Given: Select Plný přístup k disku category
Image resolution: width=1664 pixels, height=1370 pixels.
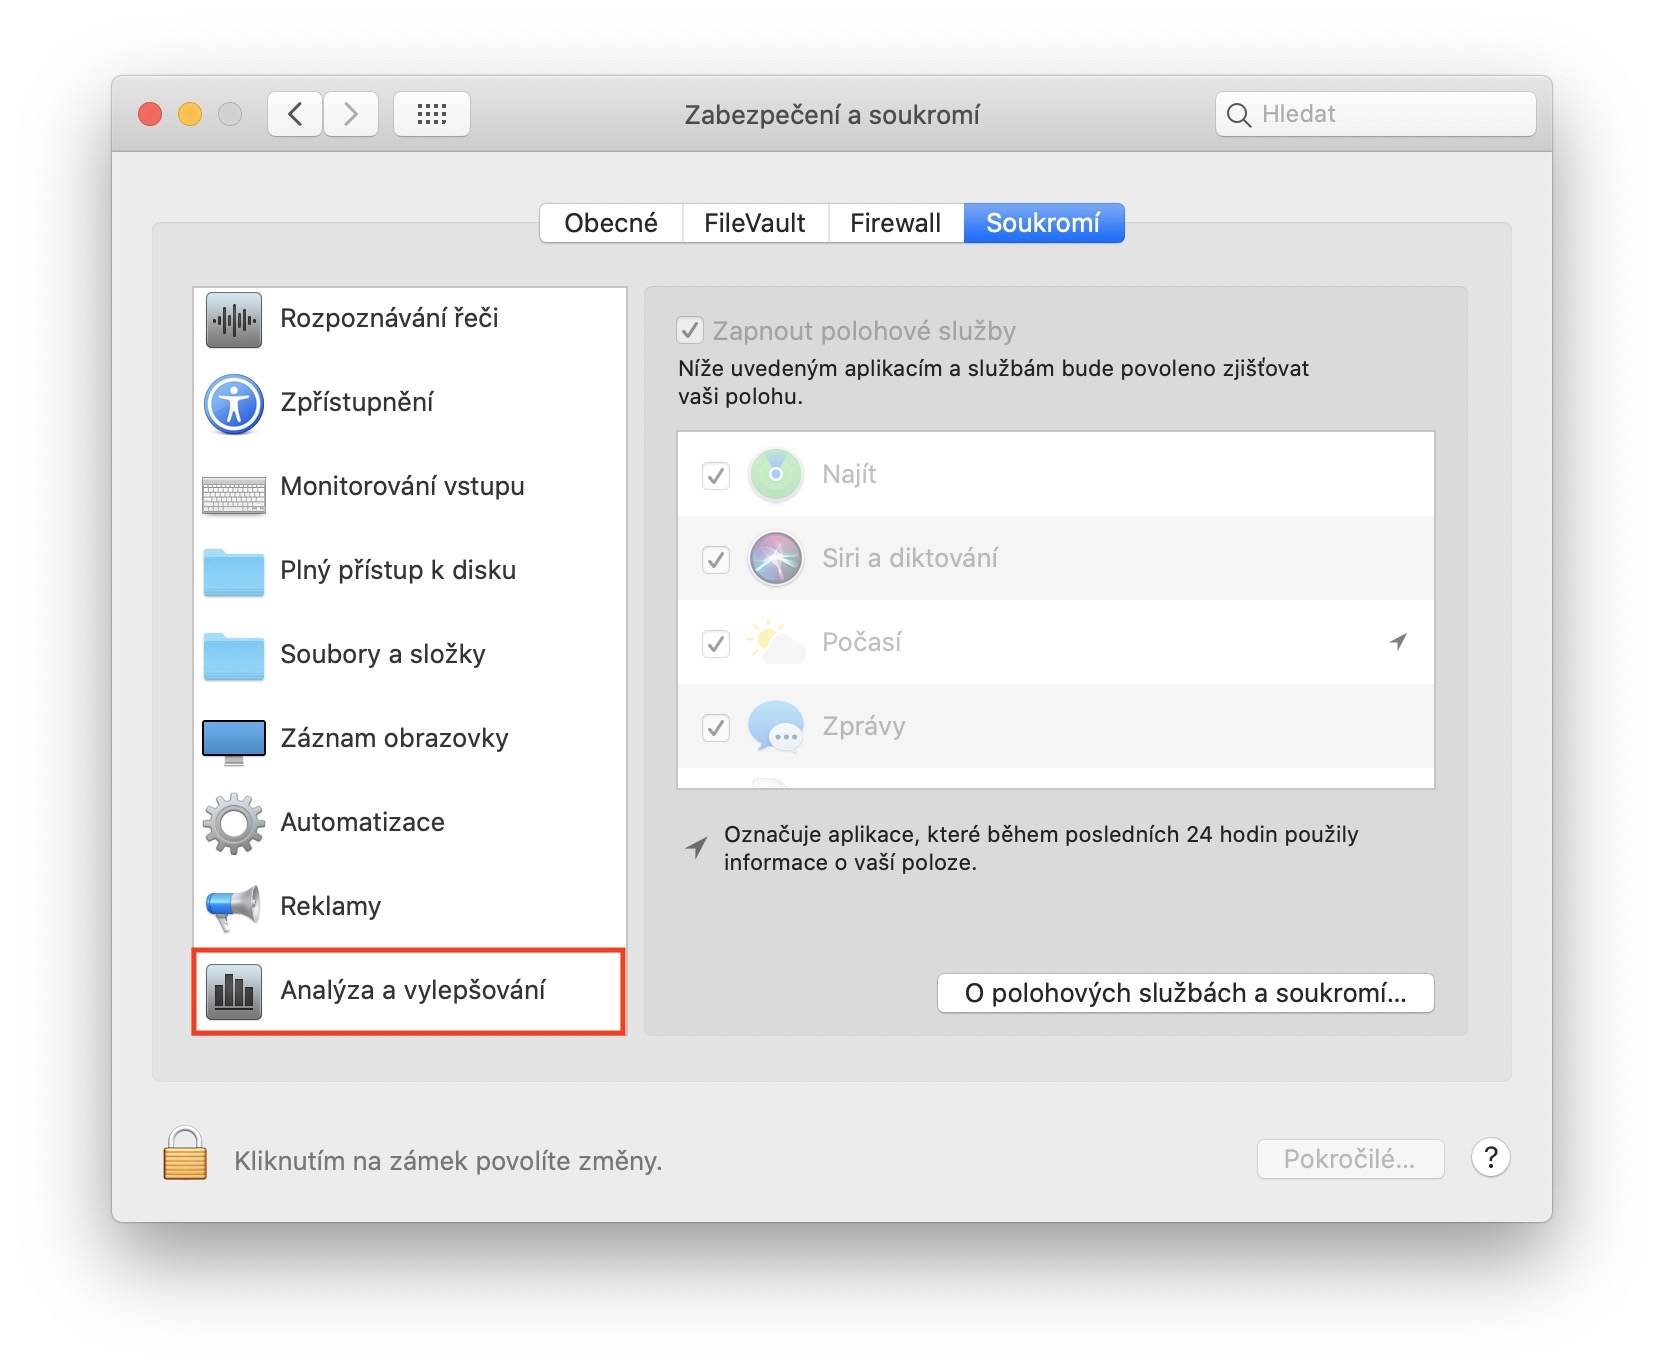Looking at the screenshot, I should tap(410, 572).
